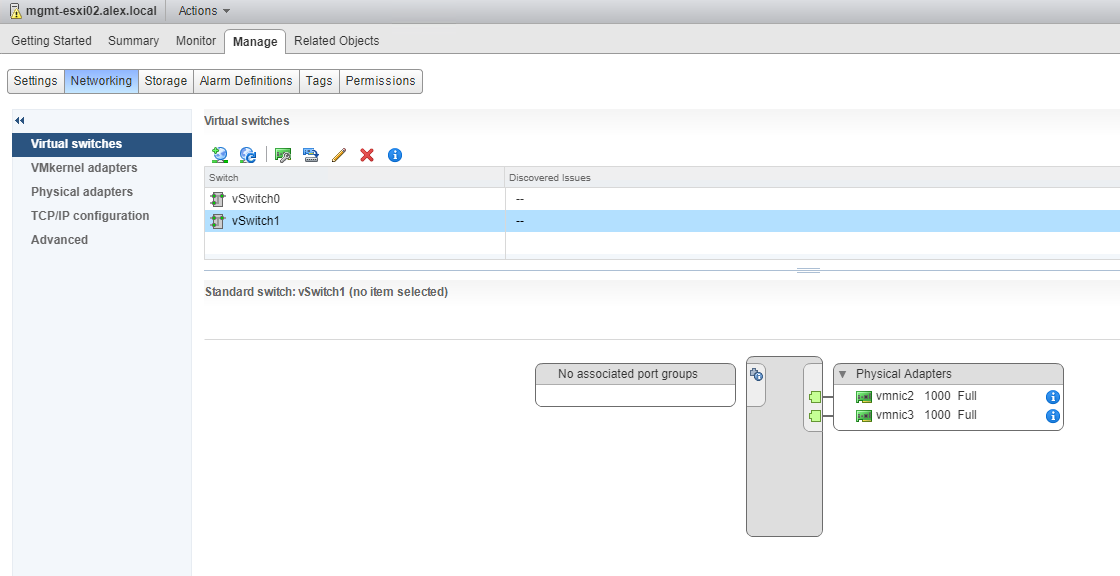Screen dimensions: 1120x576
Task: Collapse the left navigation pane
Action: 20,120
